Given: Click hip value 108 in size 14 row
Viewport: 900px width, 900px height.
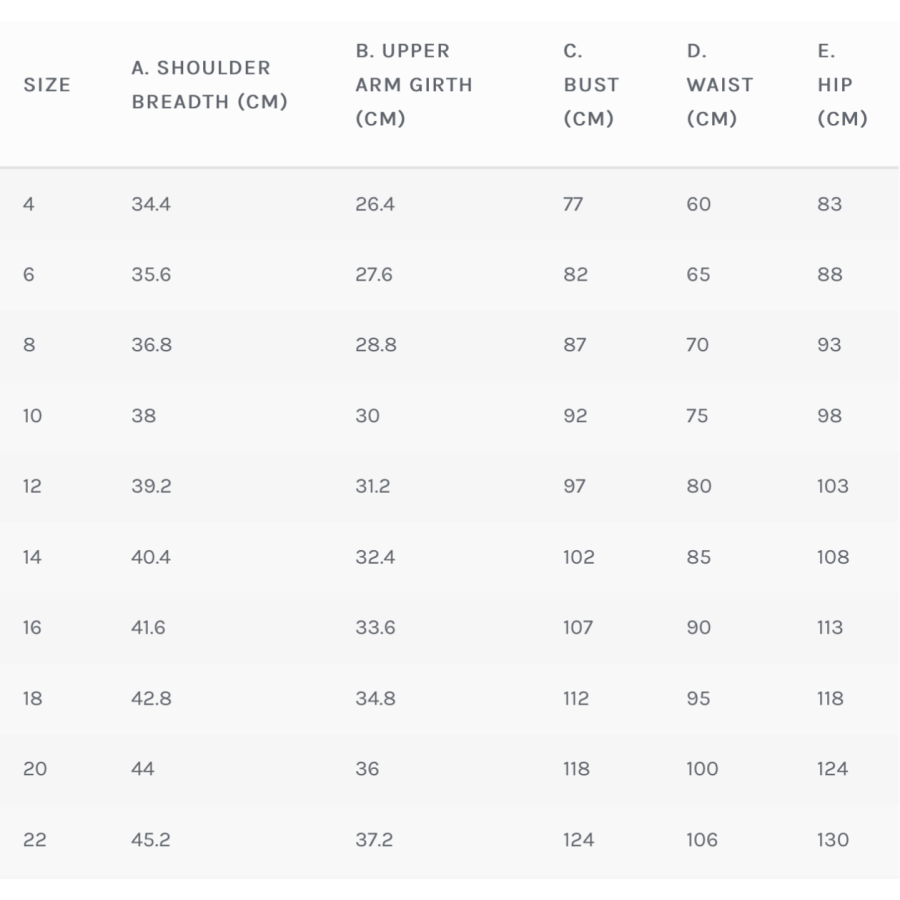Looking at the screenshot, I should [x=832, y=557].
